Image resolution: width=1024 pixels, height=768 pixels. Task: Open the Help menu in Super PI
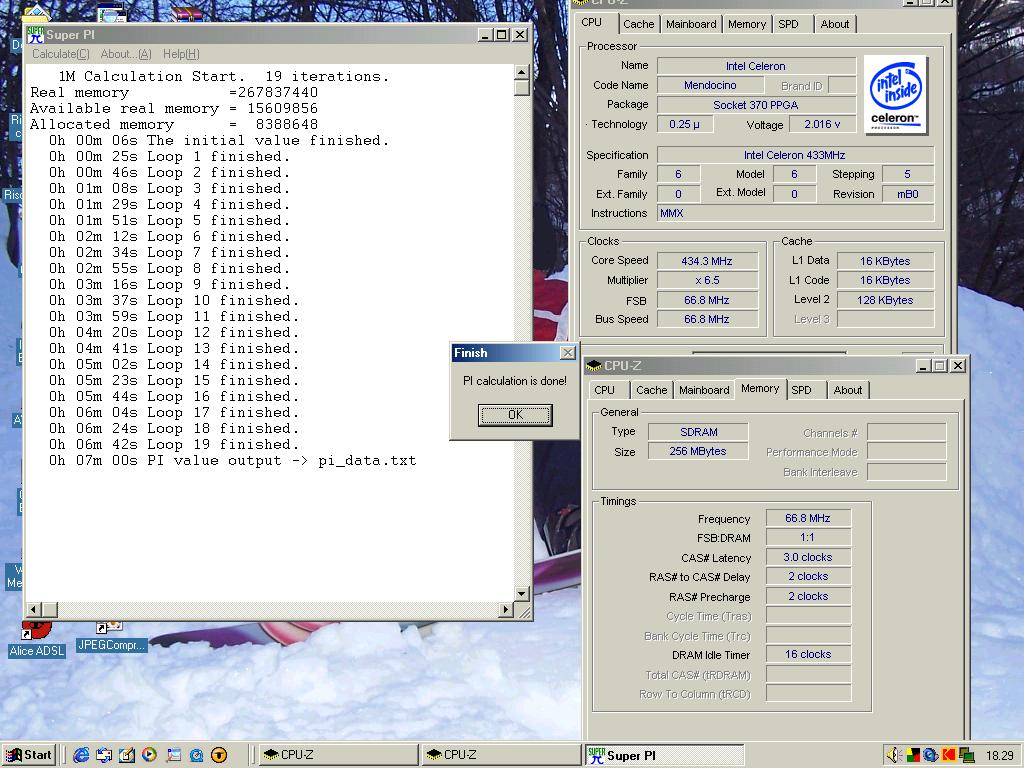coord(181,54)
